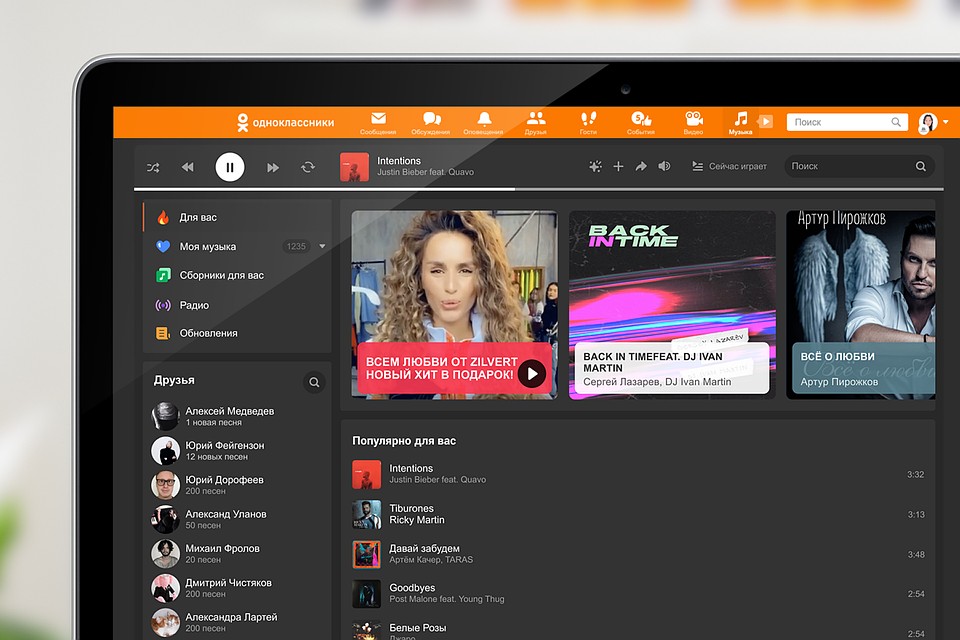Open Александра Лартей's music

[238, 622]
